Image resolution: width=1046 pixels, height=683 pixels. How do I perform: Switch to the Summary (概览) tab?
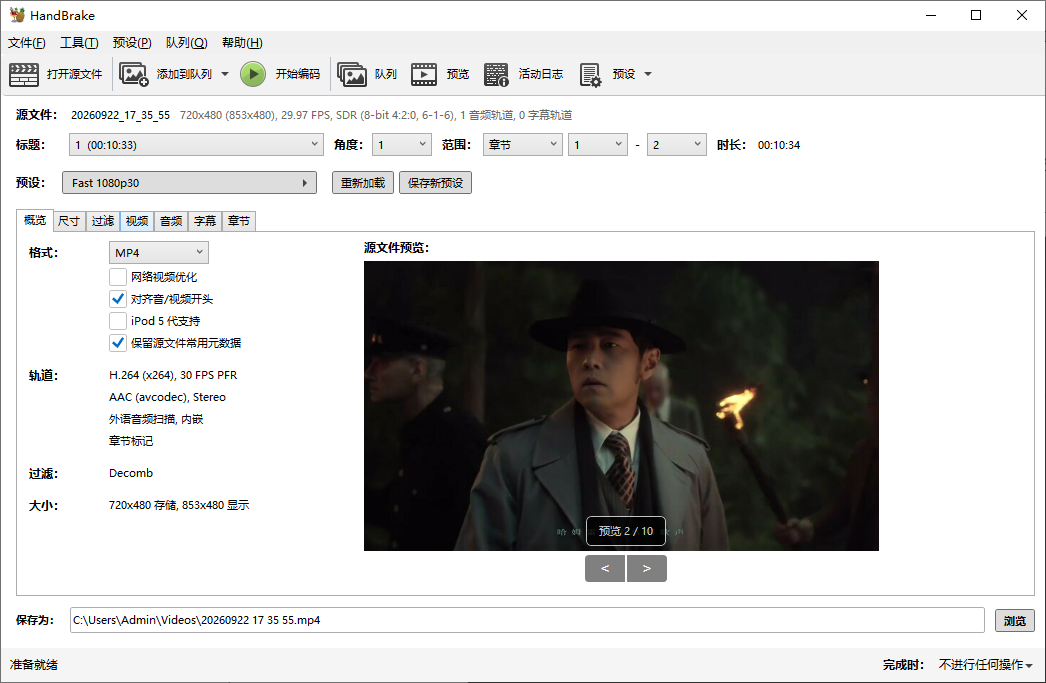tap(35, 220)
